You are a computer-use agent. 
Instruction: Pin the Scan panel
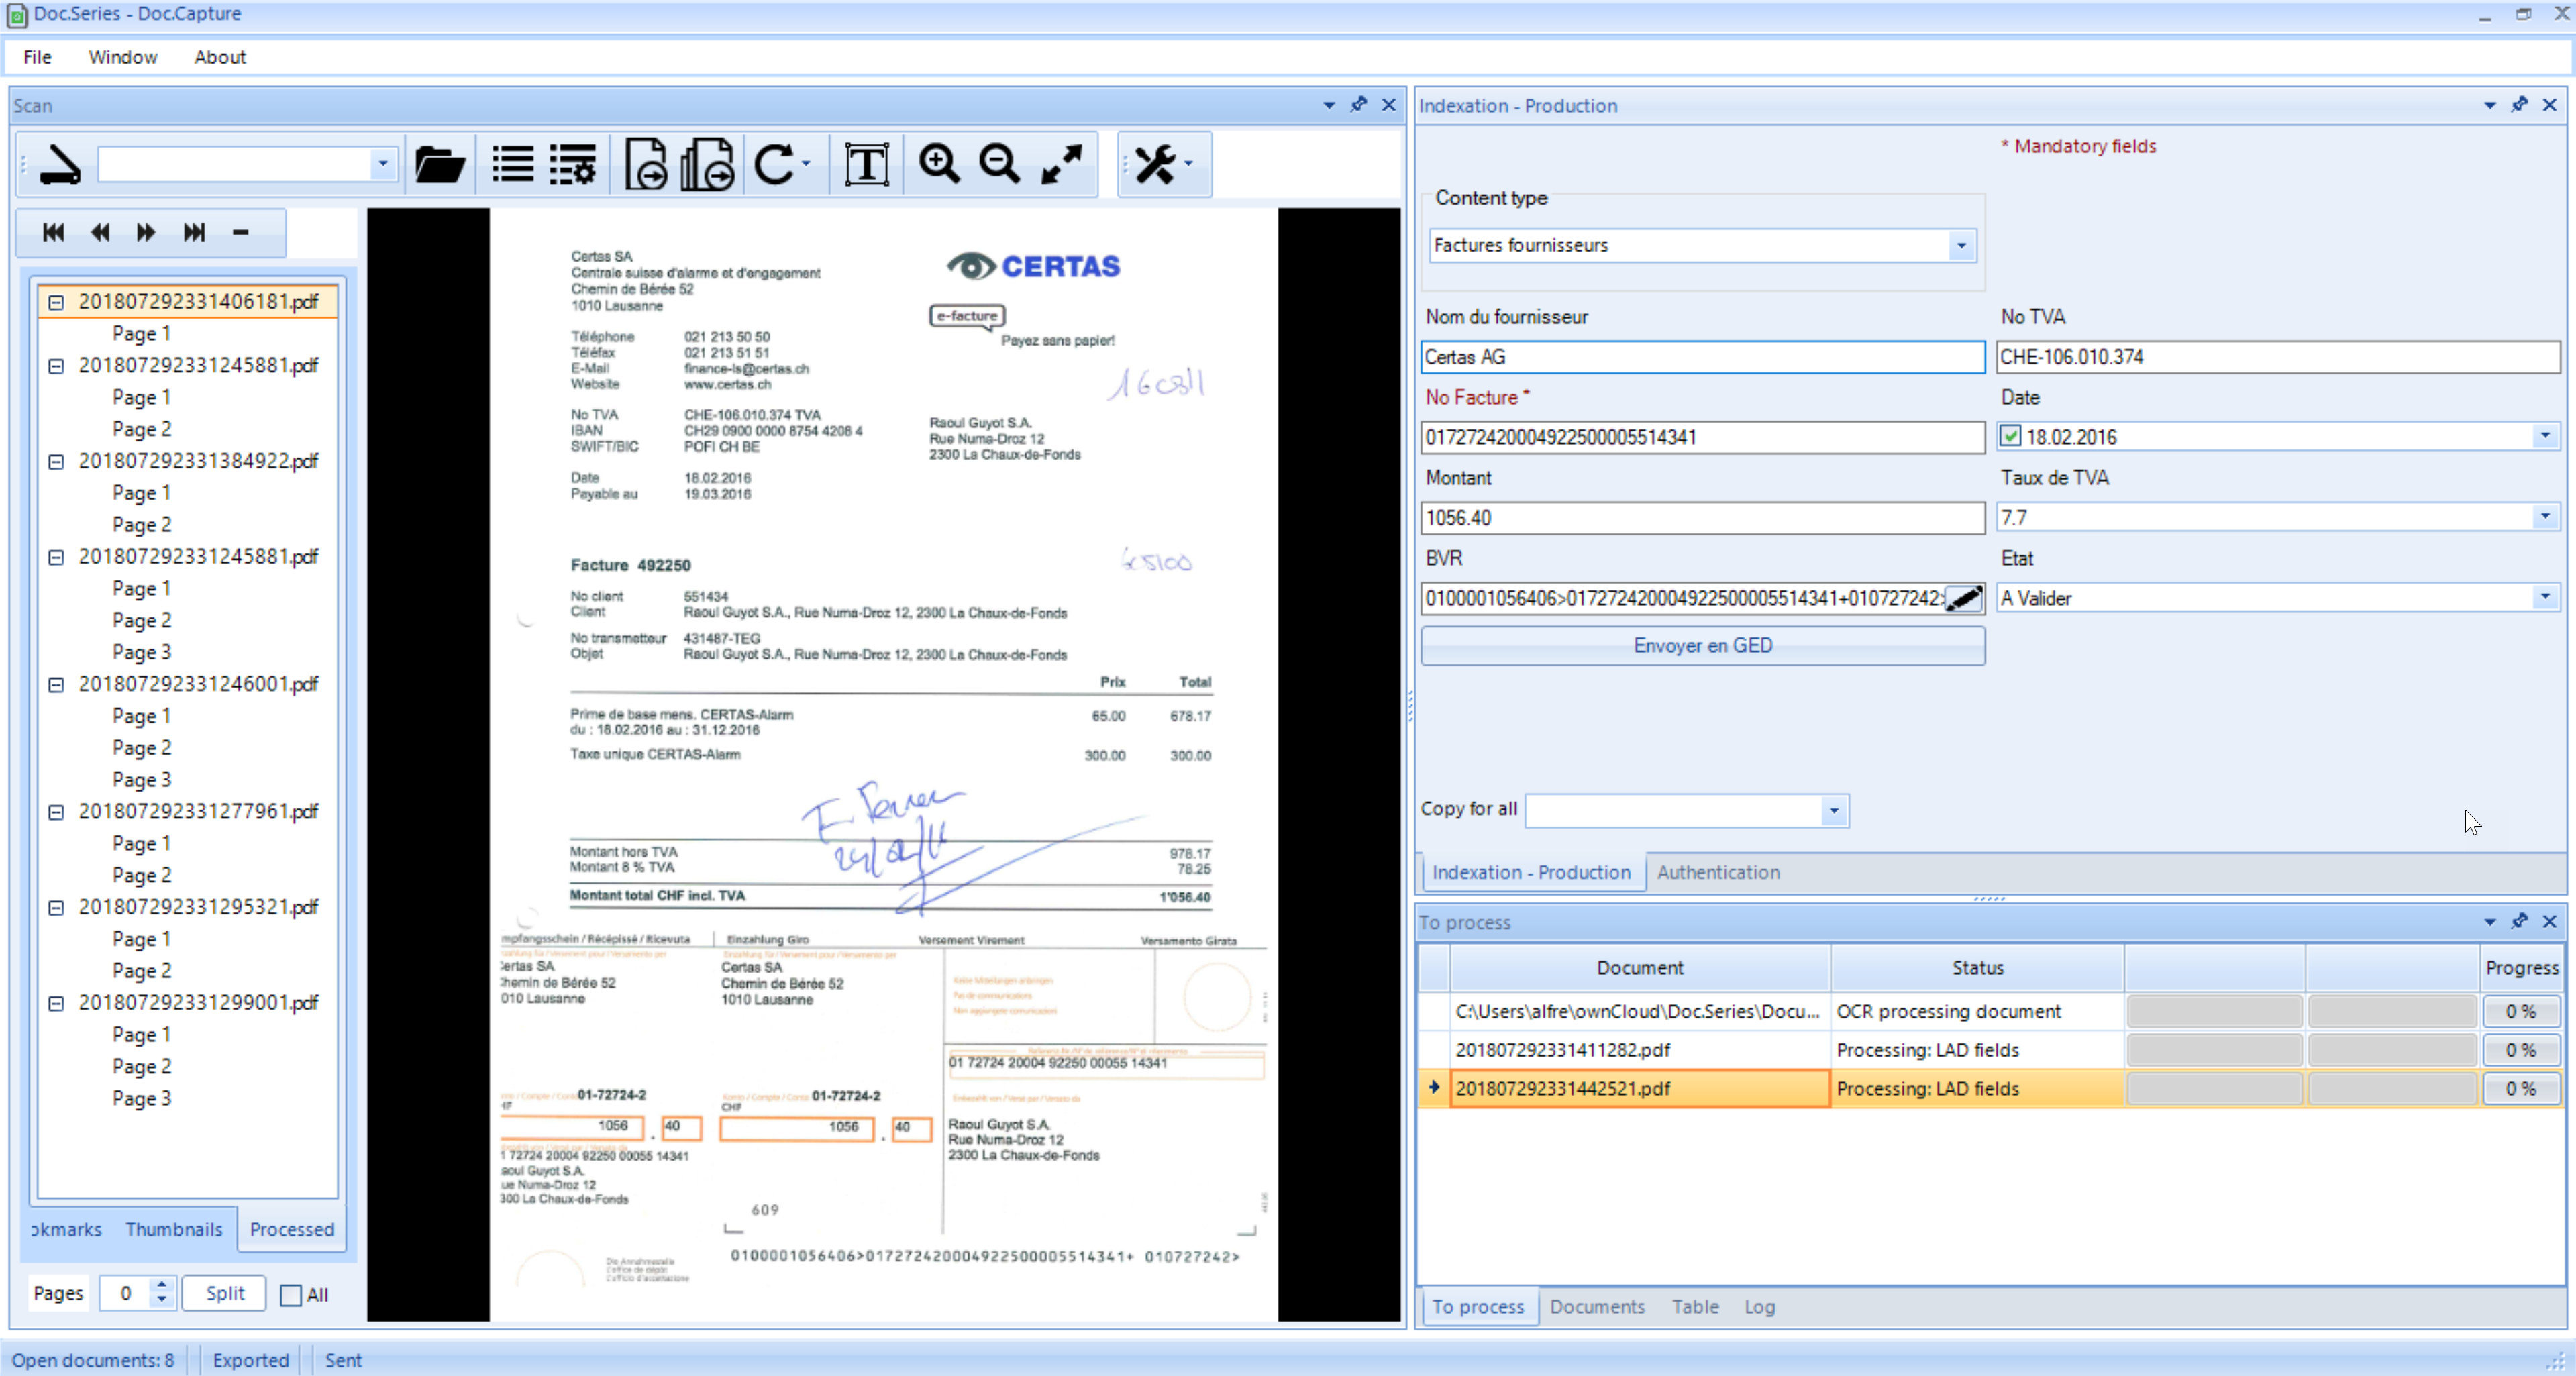click(1358, 104)
